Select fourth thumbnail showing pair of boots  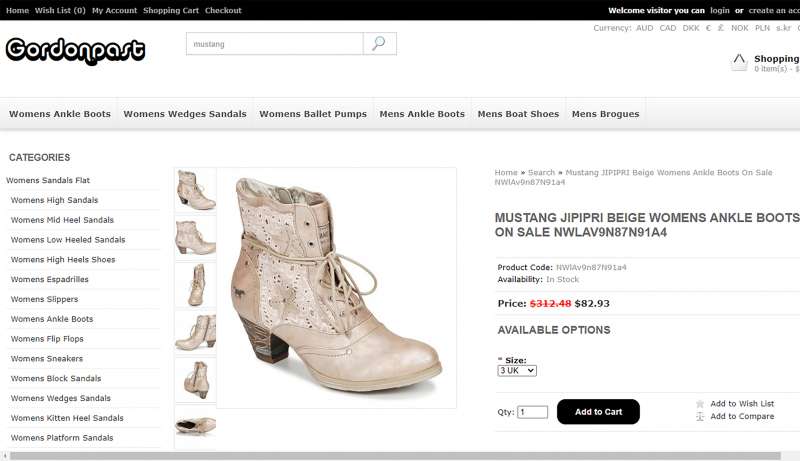[195, 332]
